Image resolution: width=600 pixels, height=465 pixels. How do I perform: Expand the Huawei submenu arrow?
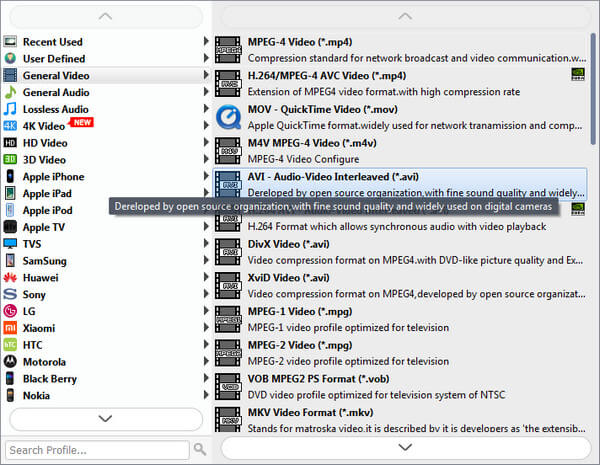(x=206, y=277)
